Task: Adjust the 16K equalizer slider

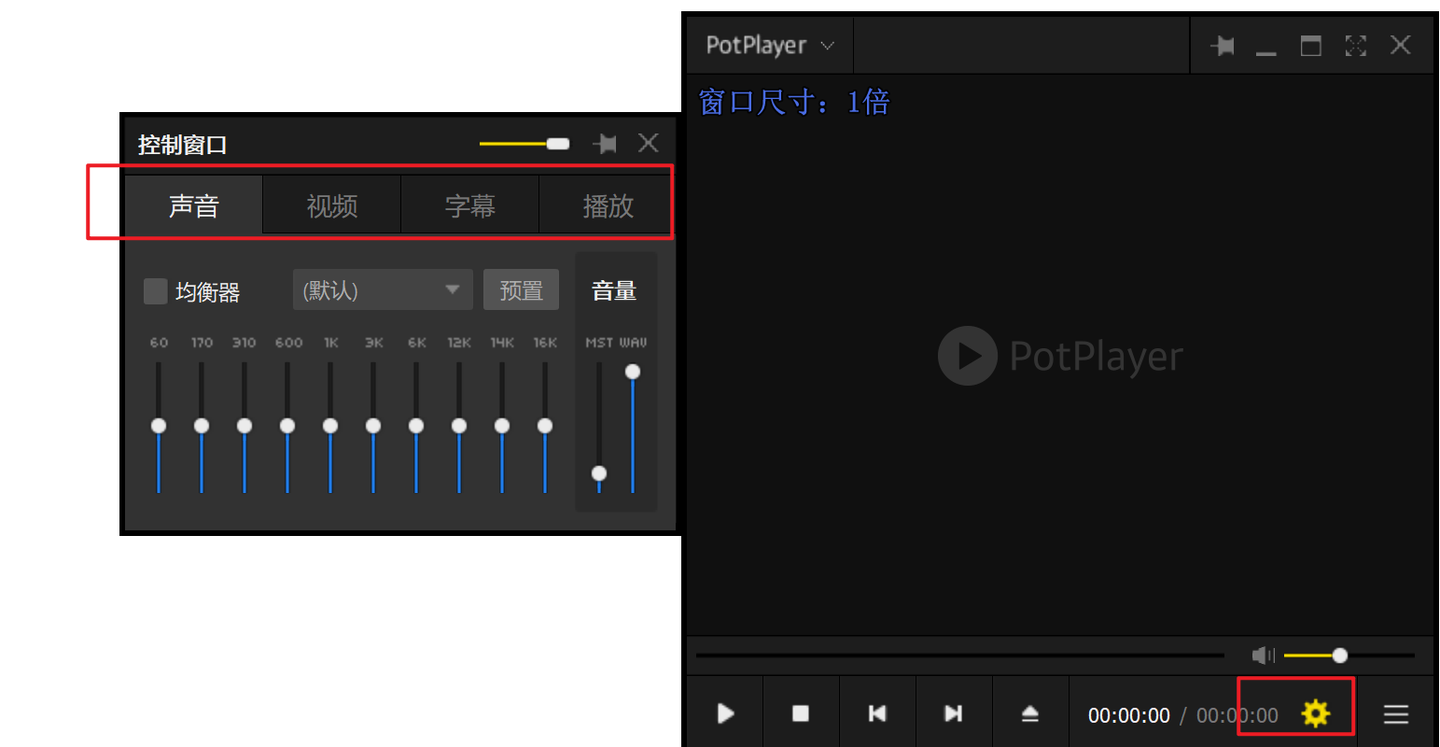Action: (545, 427)
